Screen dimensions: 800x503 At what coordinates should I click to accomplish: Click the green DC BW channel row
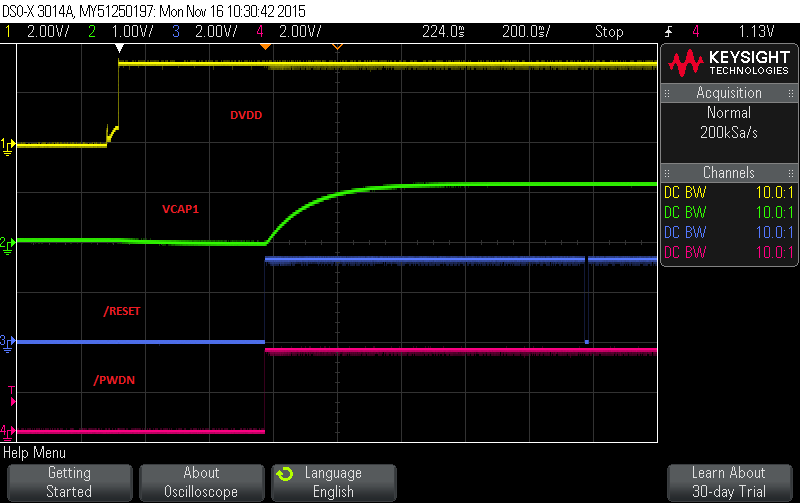point(729,212)
